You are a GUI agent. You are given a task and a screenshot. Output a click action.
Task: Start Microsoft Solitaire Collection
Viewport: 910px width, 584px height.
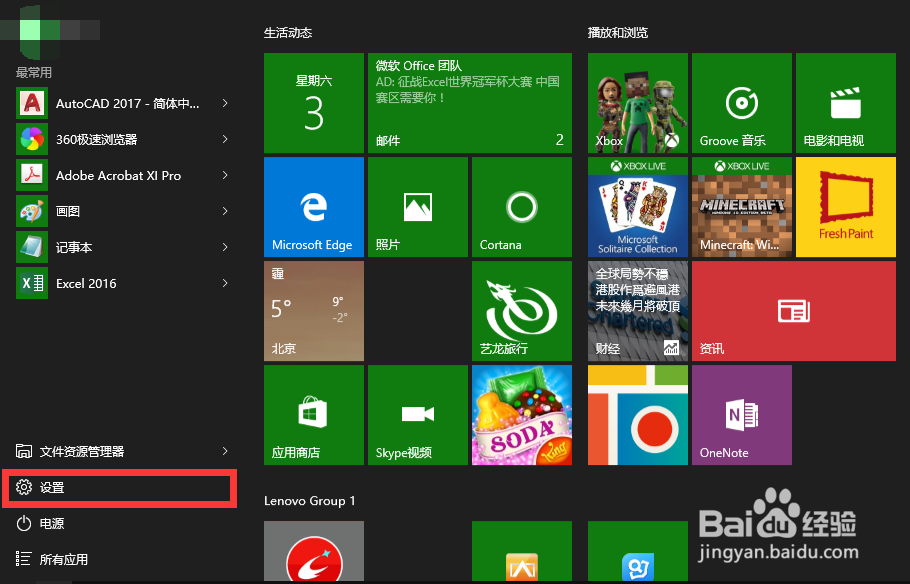tap(637, 207)
